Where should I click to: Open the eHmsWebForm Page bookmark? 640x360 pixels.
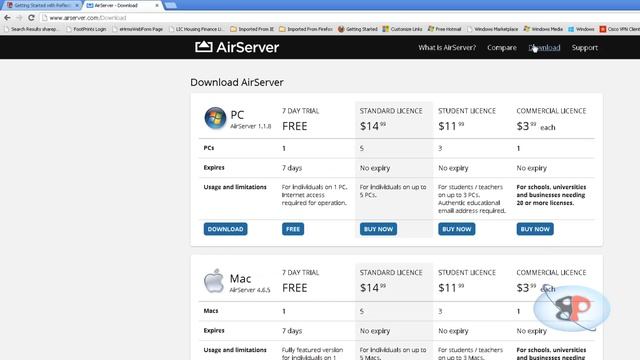coord(138,29)
